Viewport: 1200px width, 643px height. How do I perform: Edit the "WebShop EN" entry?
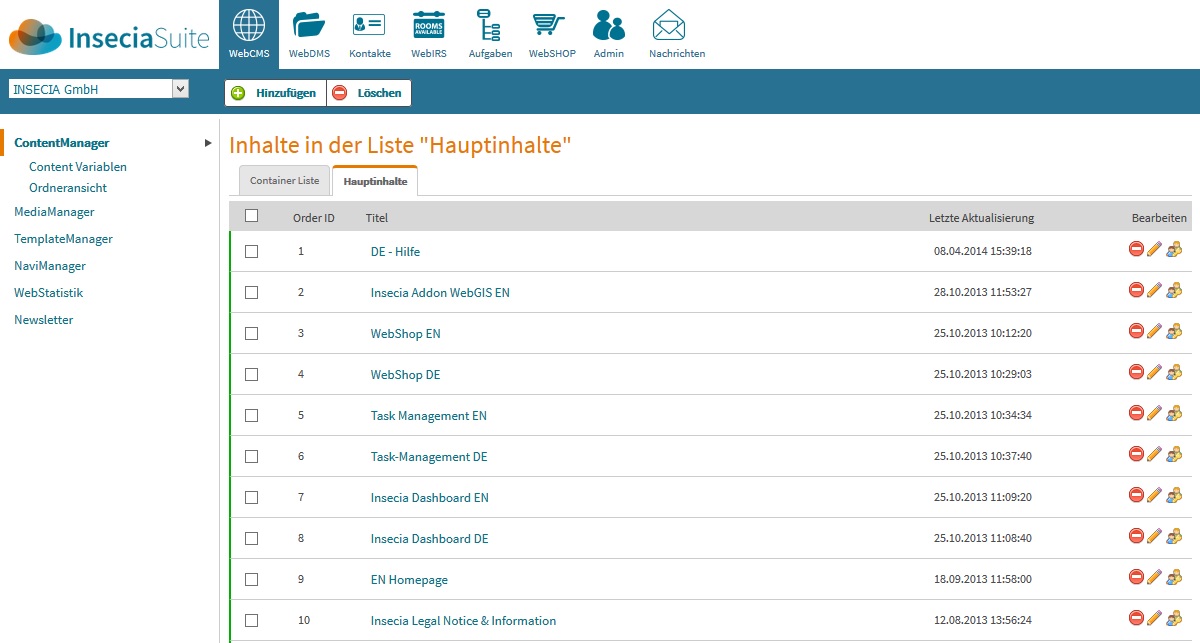(1154, 331)
